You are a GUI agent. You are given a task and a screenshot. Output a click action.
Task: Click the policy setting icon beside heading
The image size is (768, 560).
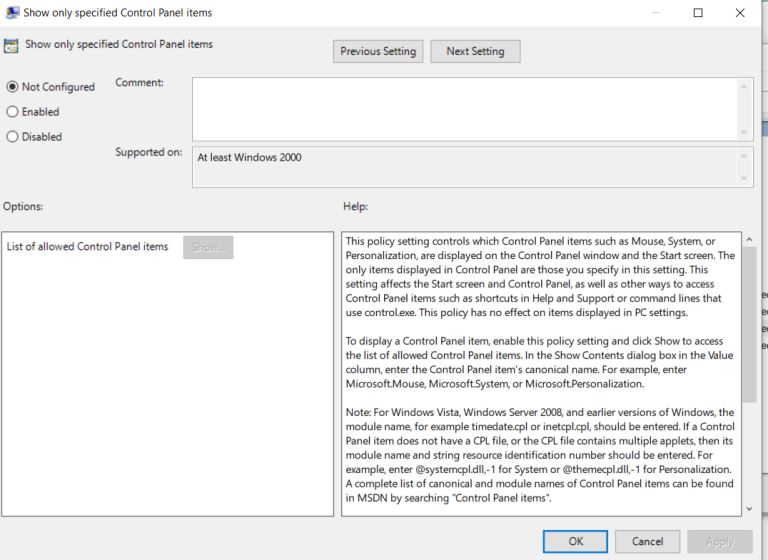pos(11,46)
